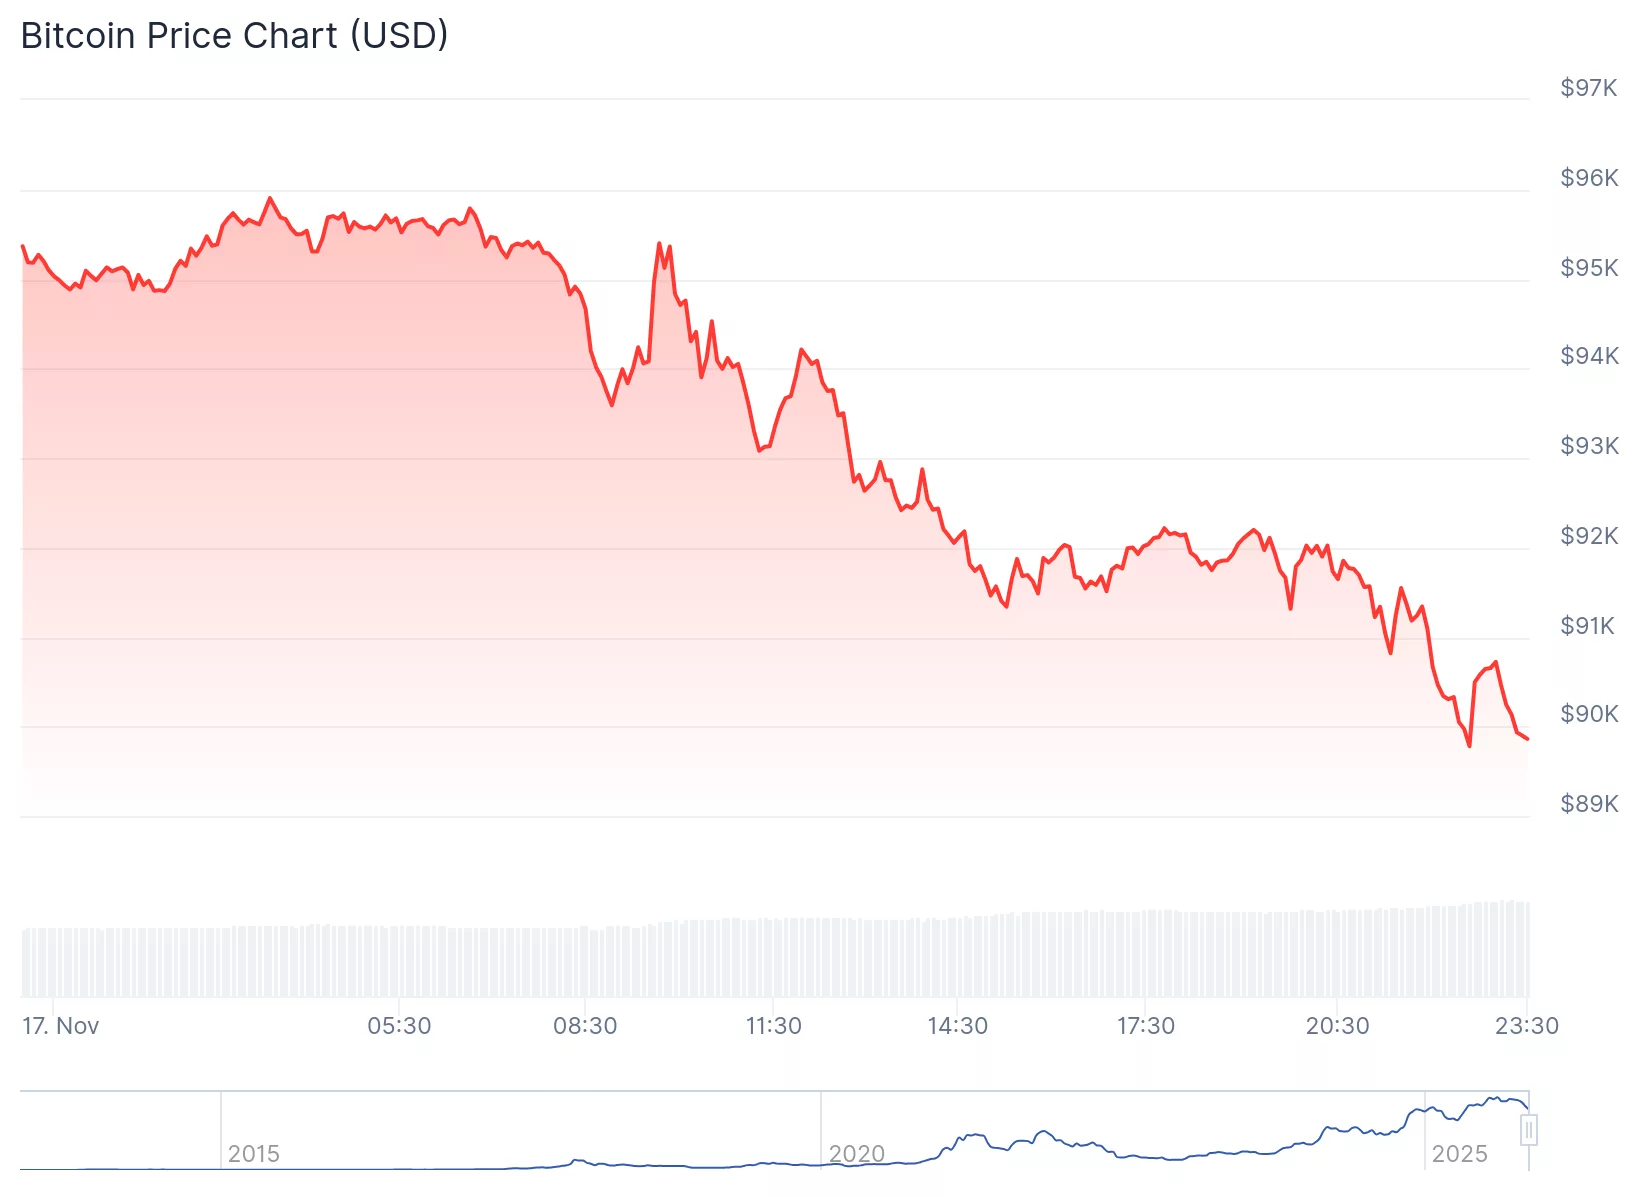Select the 05:30 time axis label

[x=399, y=1026]
